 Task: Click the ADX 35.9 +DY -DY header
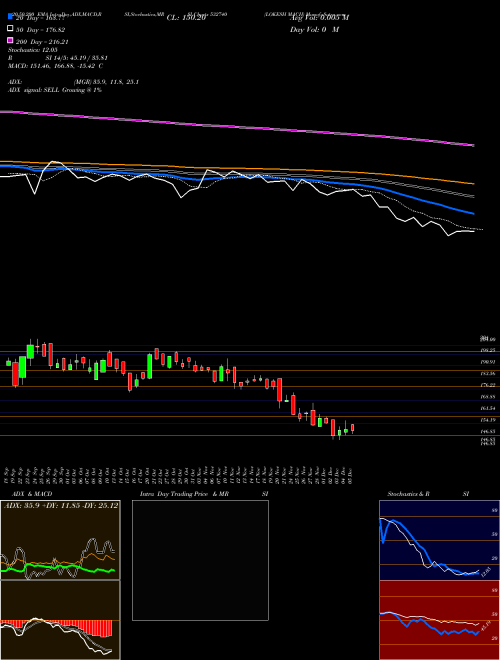click(x=61, y=505)
